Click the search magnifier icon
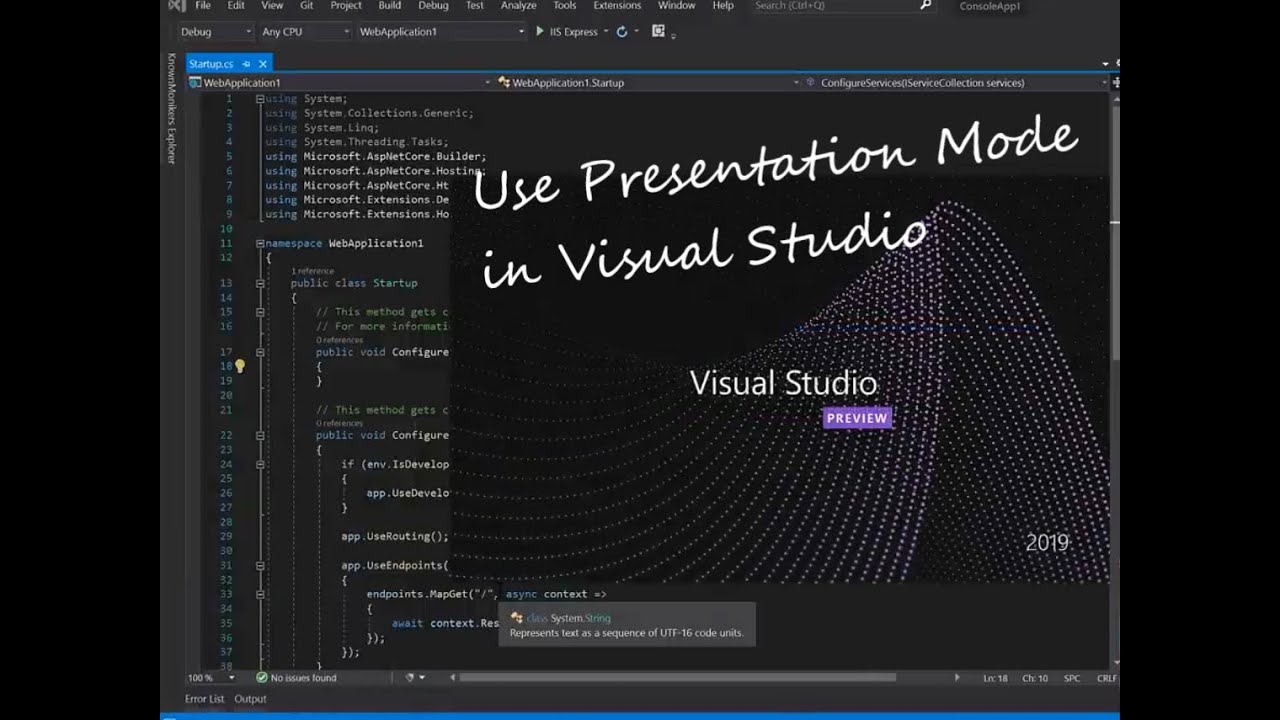The image size is (1280, 720). (x=925, y=5)
